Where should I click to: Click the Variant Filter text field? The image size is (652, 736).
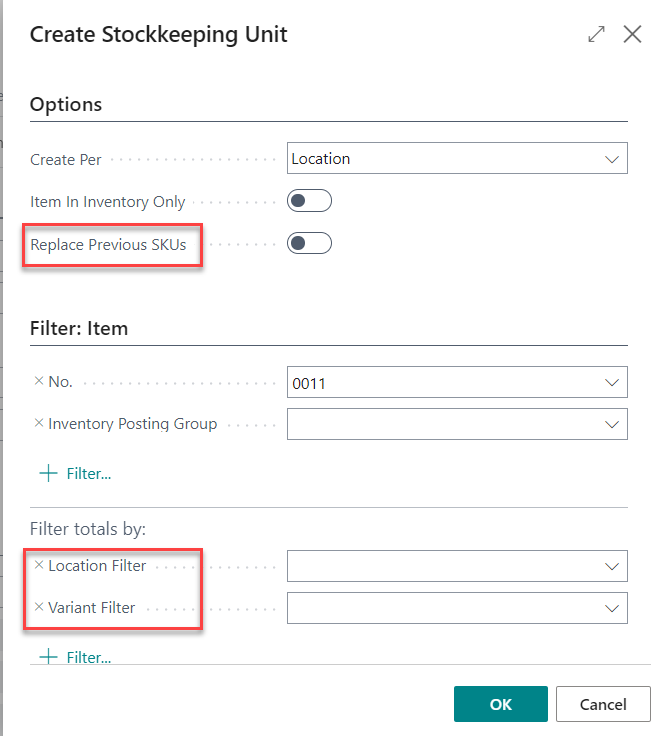[440, 608]
